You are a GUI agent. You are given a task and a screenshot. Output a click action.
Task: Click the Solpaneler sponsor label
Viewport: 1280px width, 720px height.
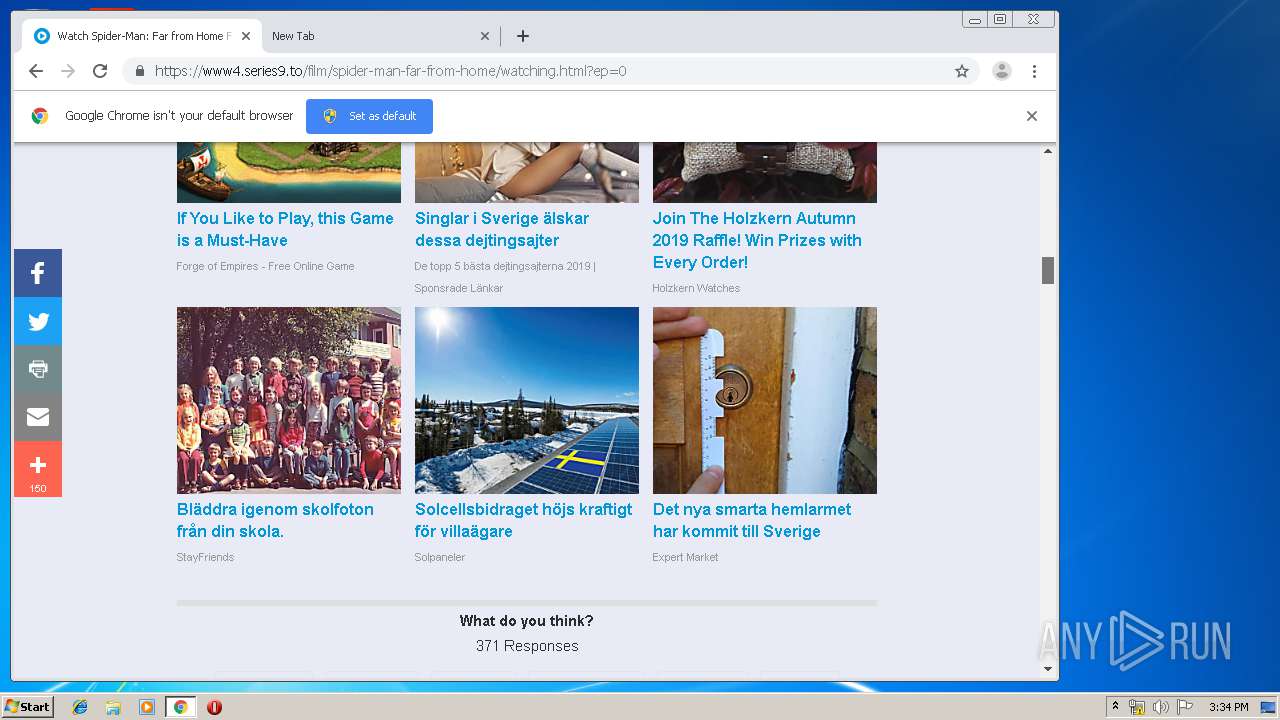pyautogui.click(x=440, y=557)
